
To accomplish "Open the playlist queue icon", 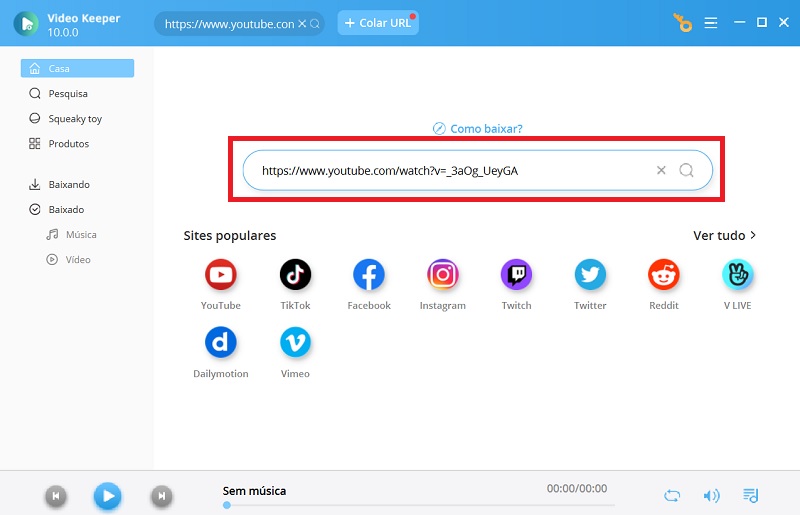I will 751,495.
